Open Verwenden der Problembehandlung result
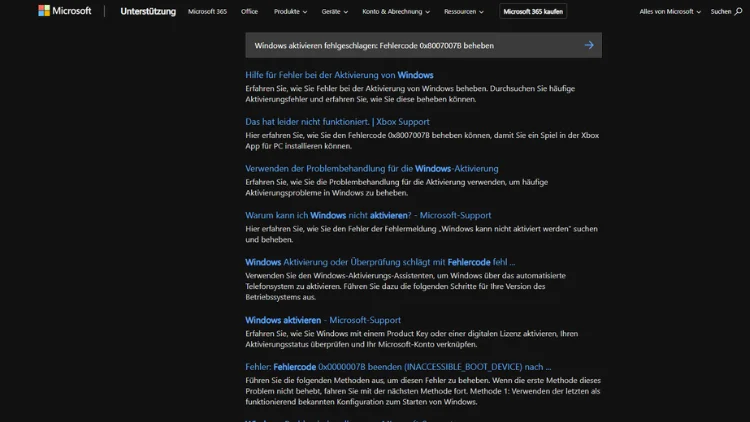750x422 pixels. click(372, 169)
